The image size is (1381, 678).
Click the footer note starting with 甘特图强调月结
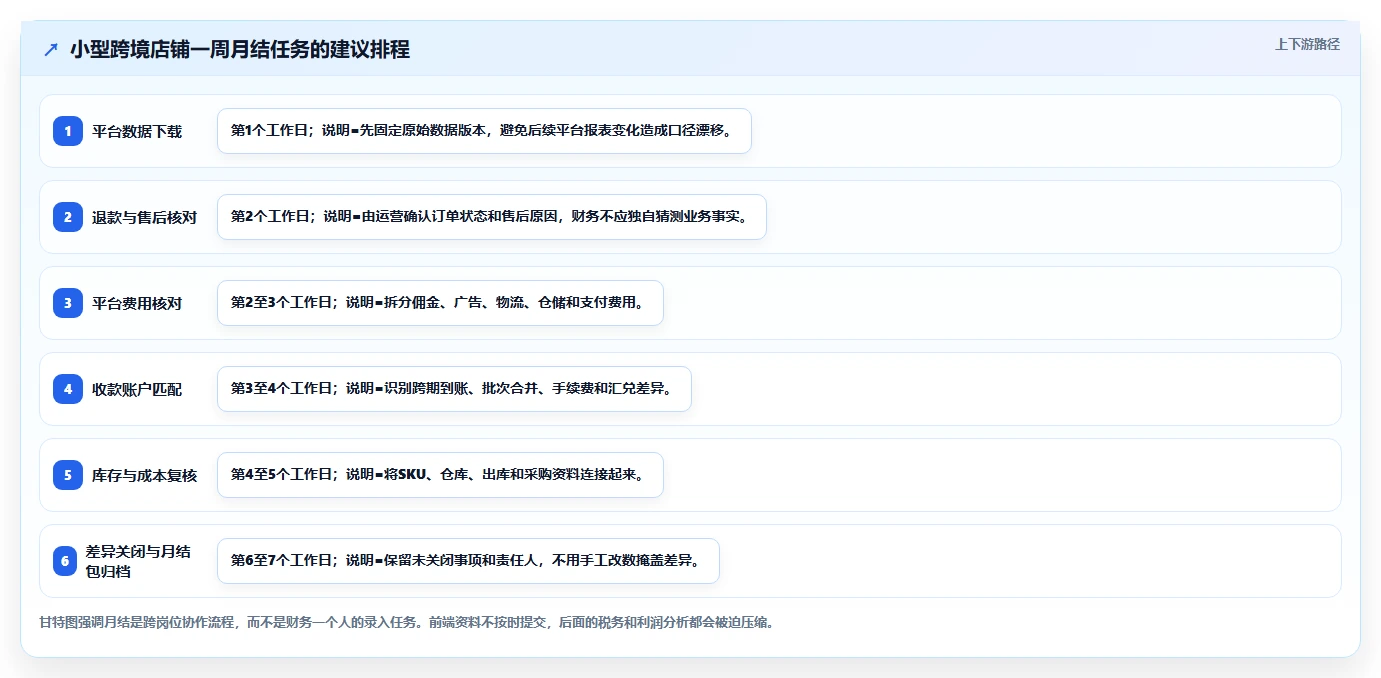(407, 622)
